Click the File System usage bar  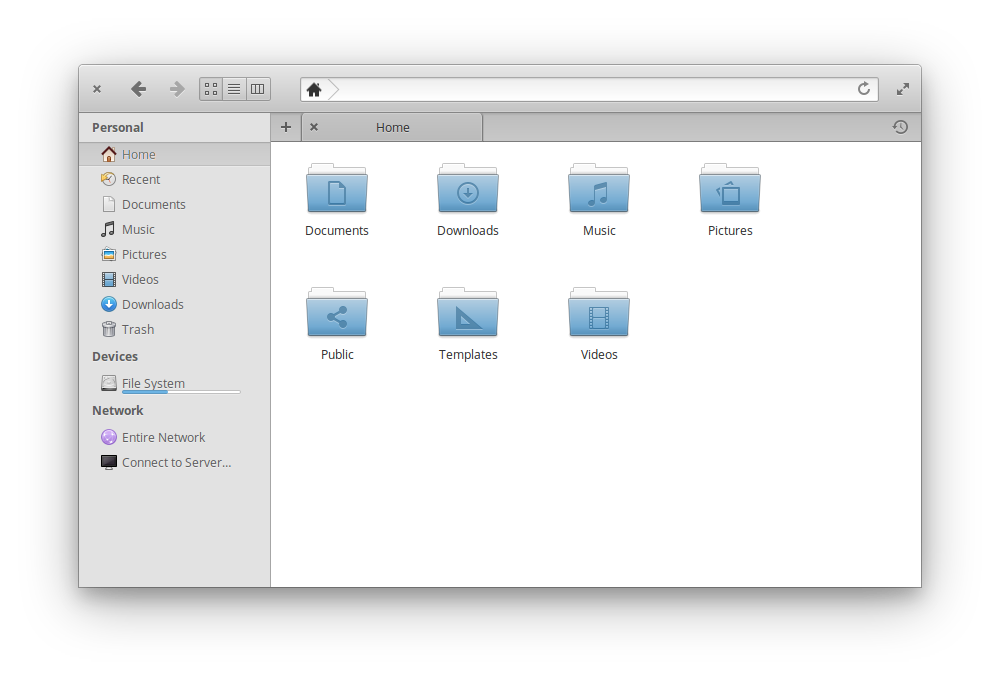pyautogui.click(x=181, y=392)
